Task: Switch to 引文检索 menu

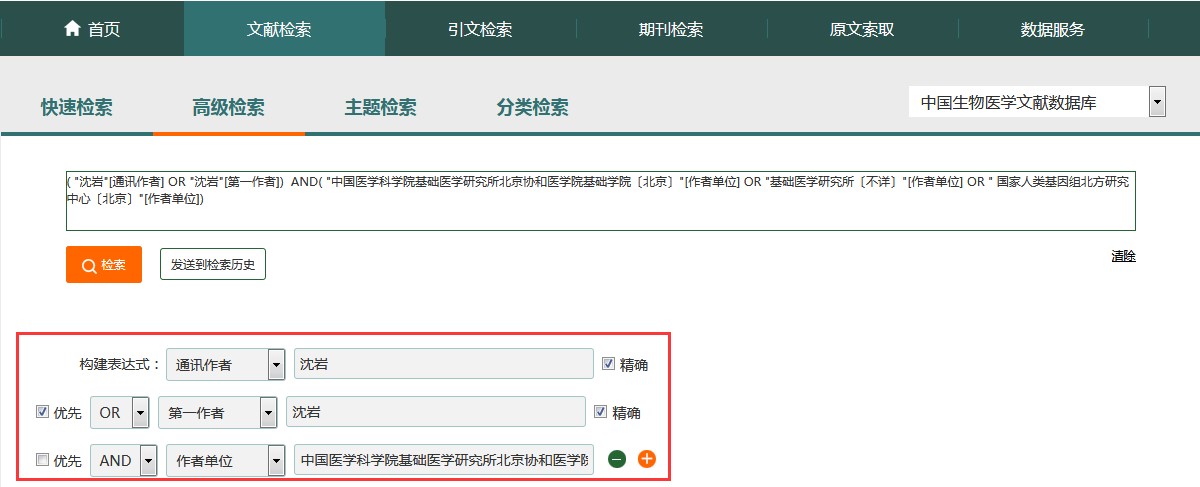Action: (x=480, y=29)
